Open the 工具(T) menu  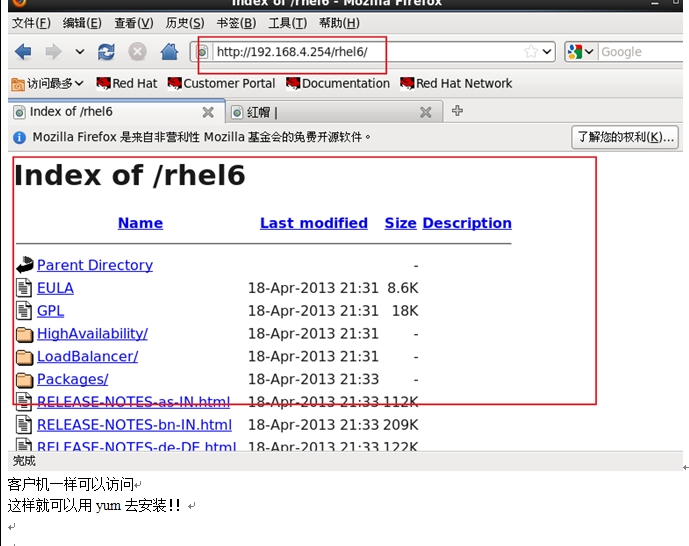click(x=288, y=23)
